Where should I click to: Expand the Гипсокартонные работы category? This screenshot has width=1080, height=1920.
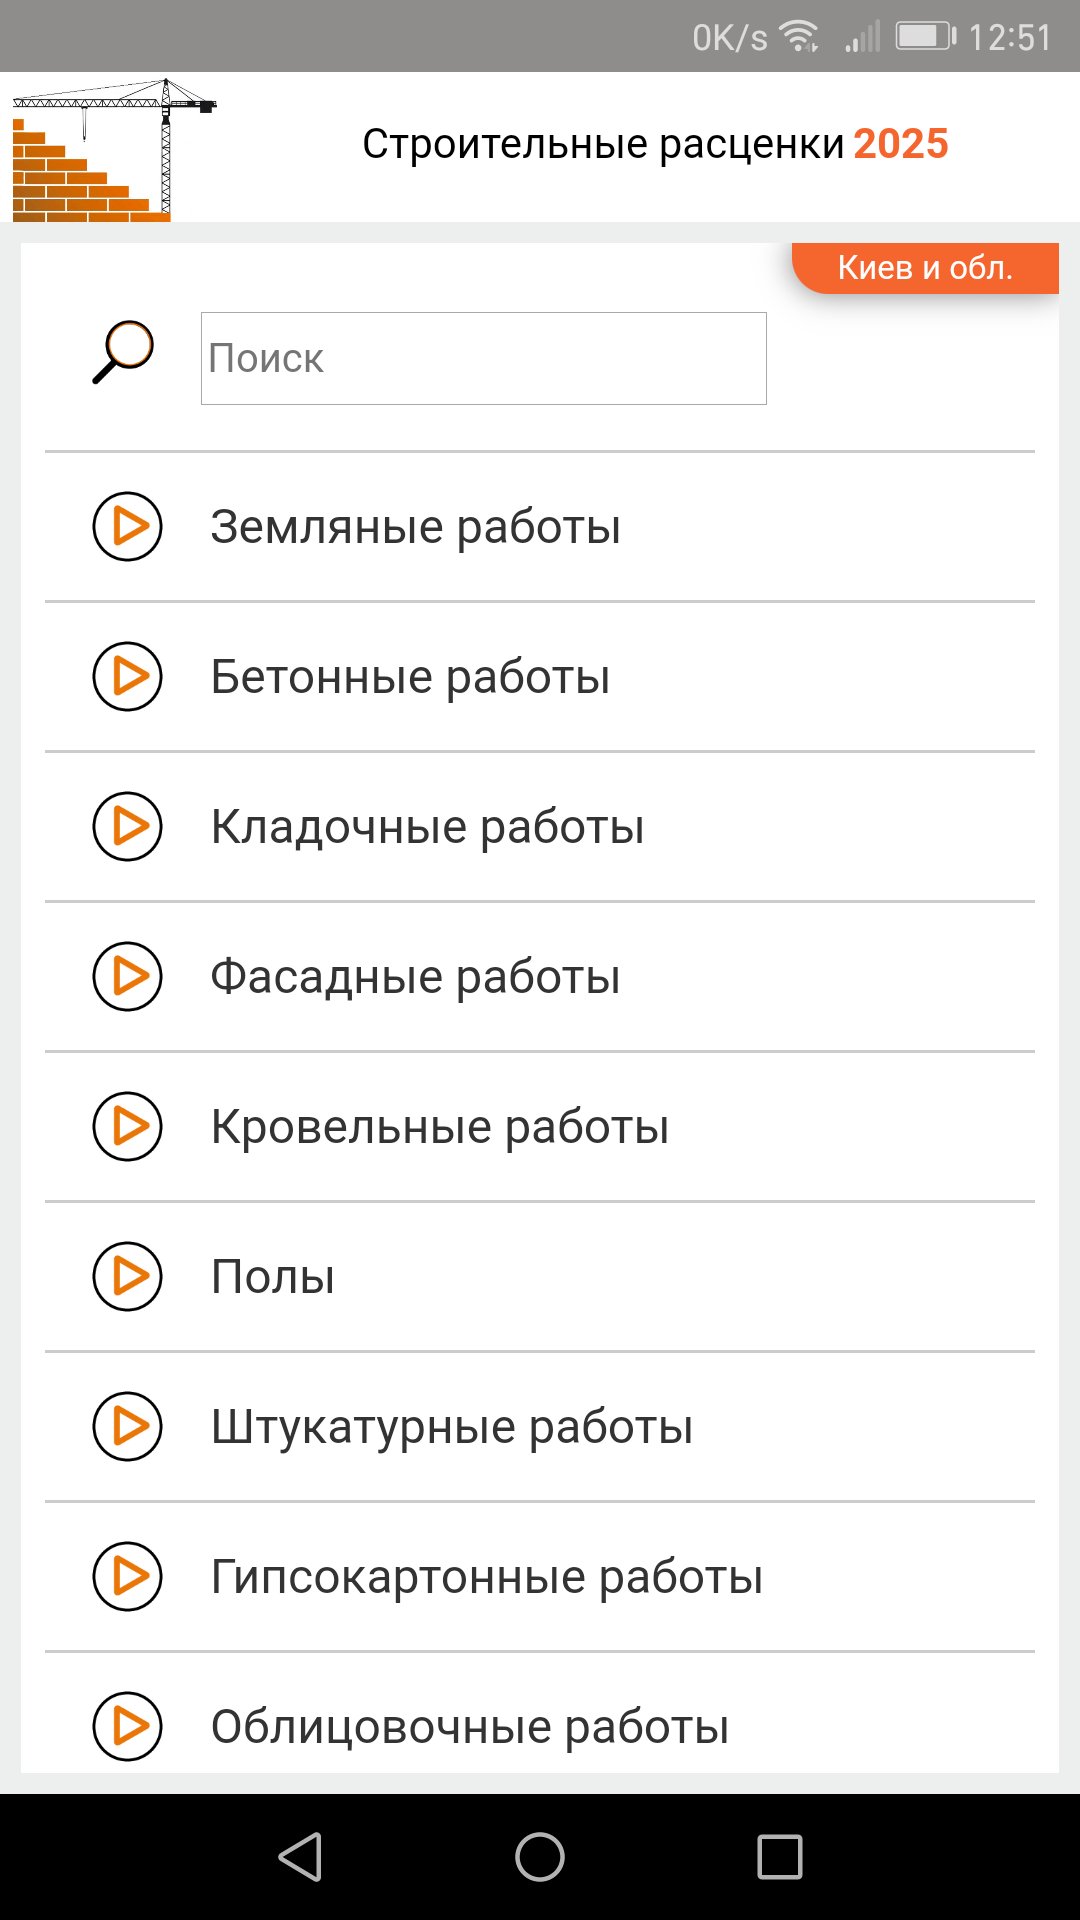pos(127,1576)
